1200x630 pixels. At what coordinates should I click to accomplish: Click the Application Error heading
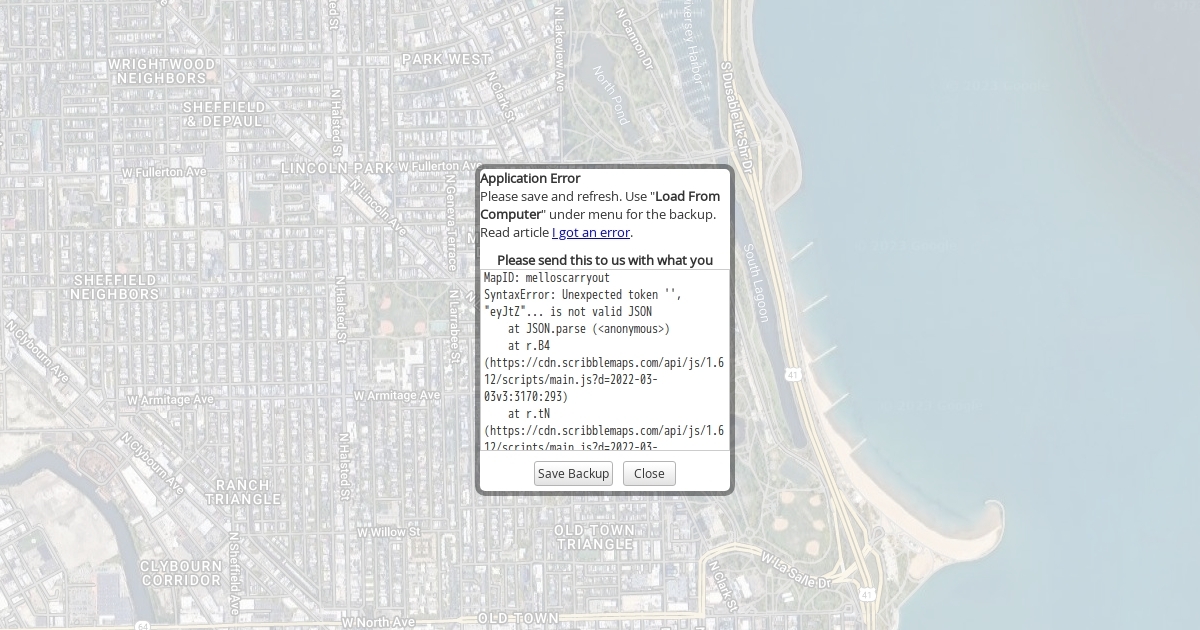pyautogui.click(x=530, y=178)
